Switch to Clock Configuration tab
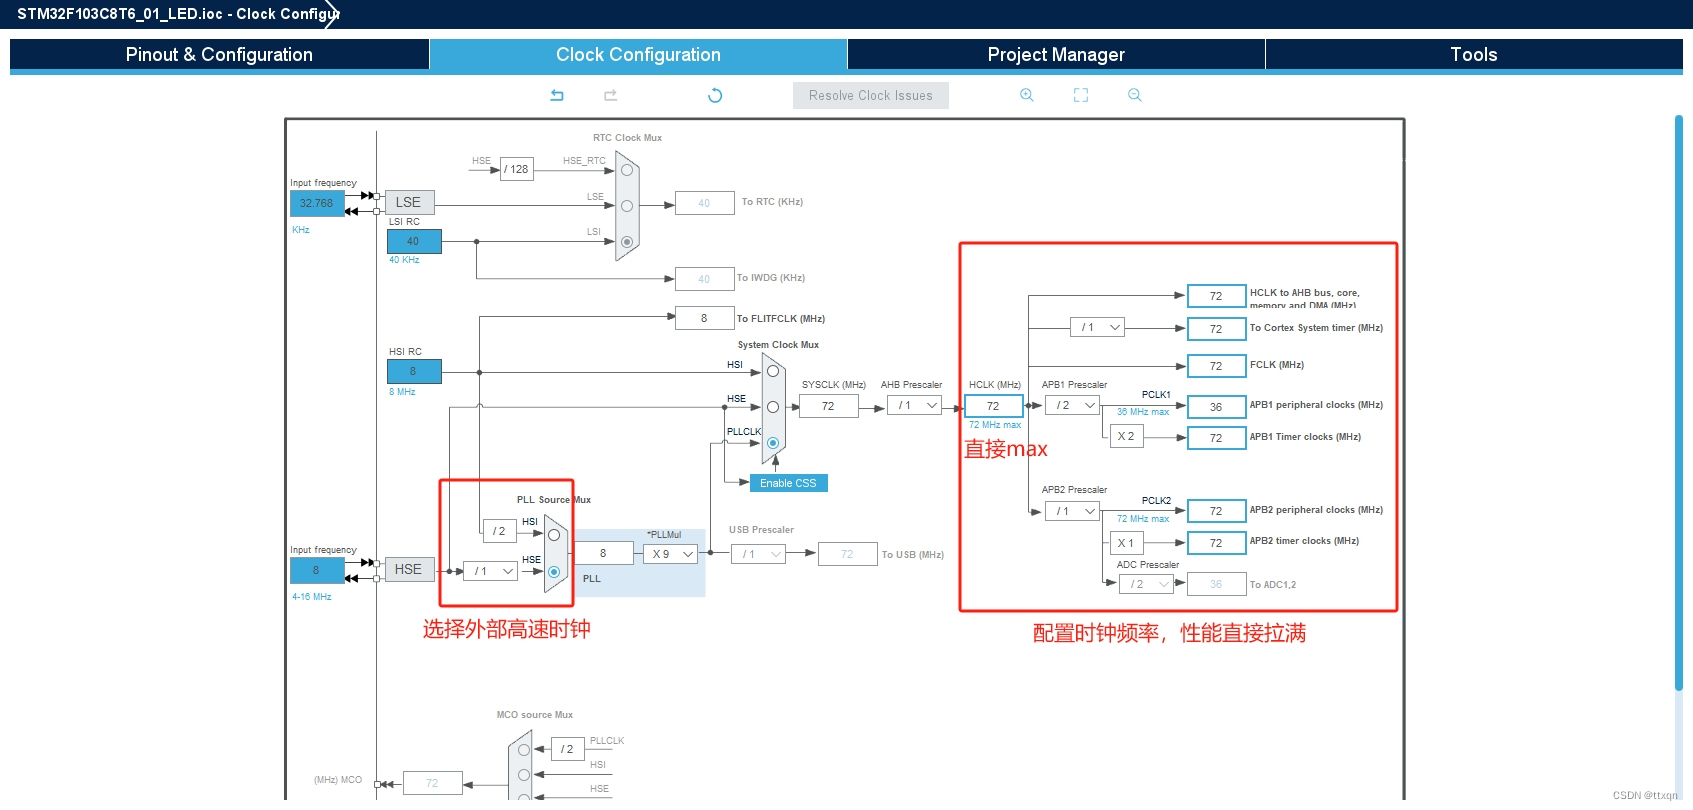1693x810 pixels. tap(638, 54)
